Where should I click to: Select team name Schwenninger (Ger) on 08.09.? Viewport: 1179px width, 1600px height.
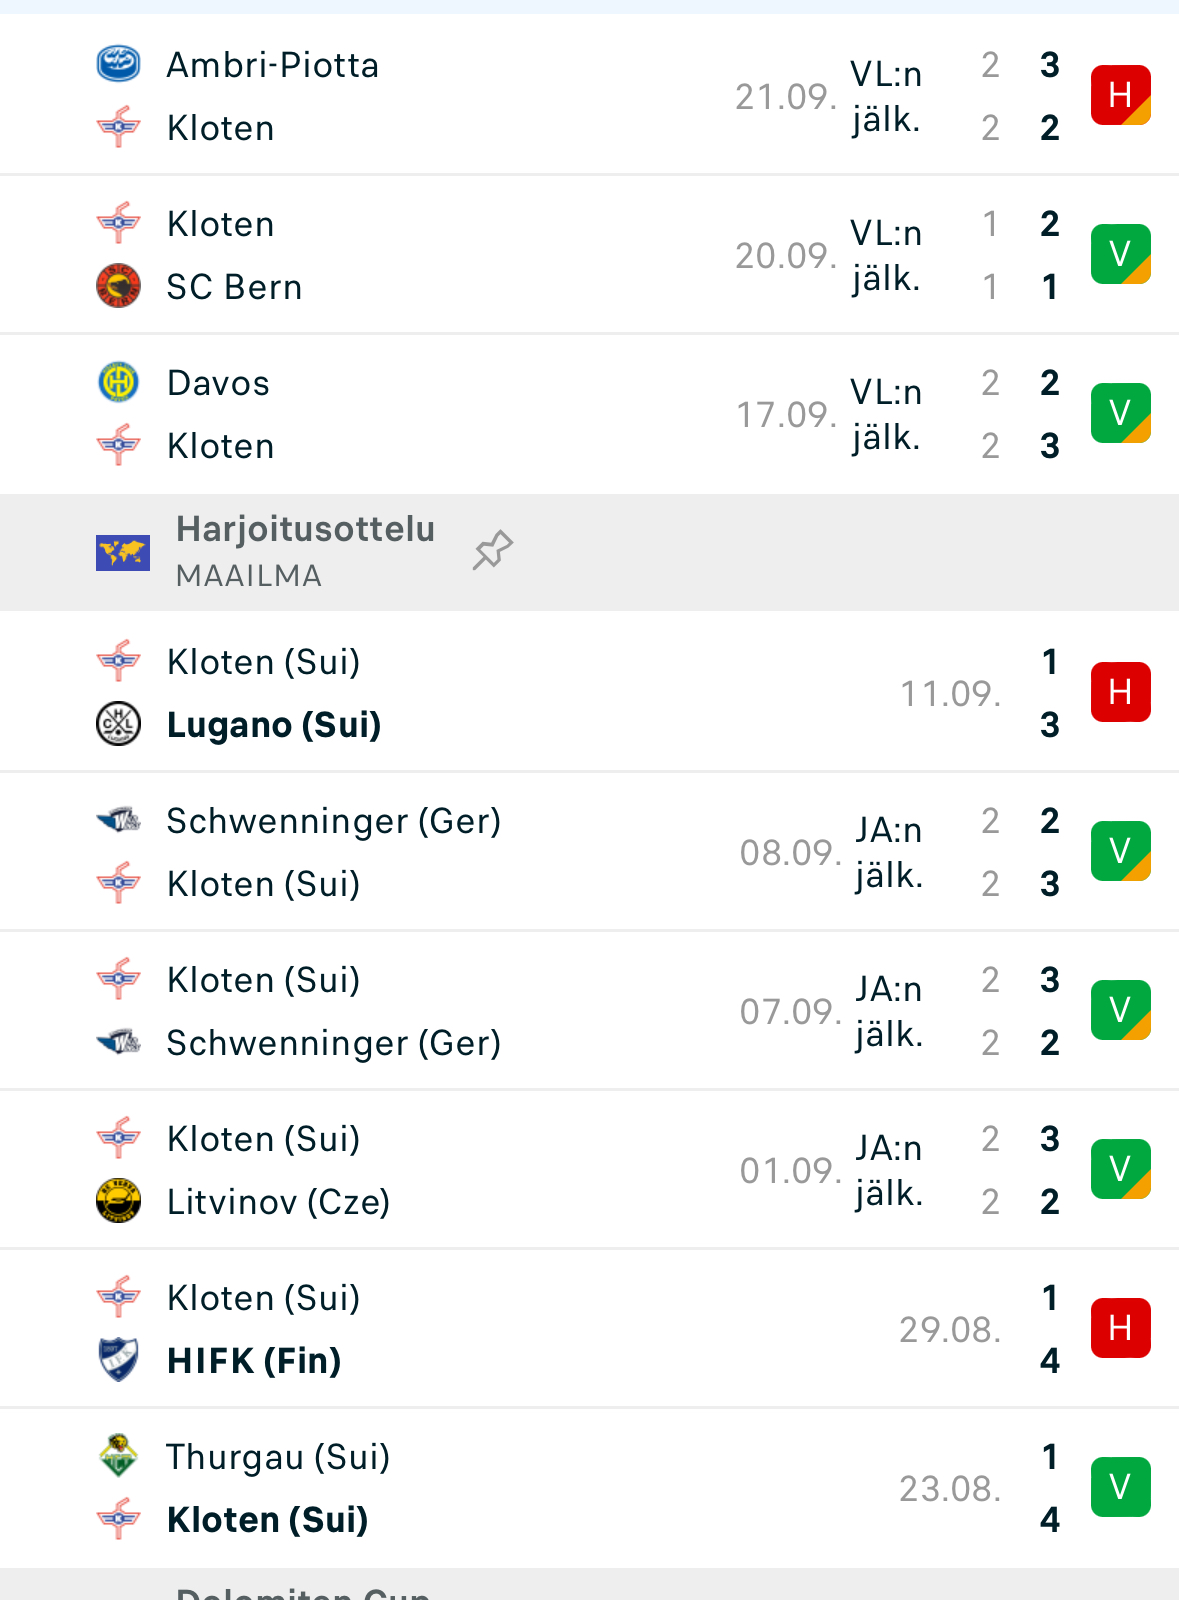click(x=333, y=821)
